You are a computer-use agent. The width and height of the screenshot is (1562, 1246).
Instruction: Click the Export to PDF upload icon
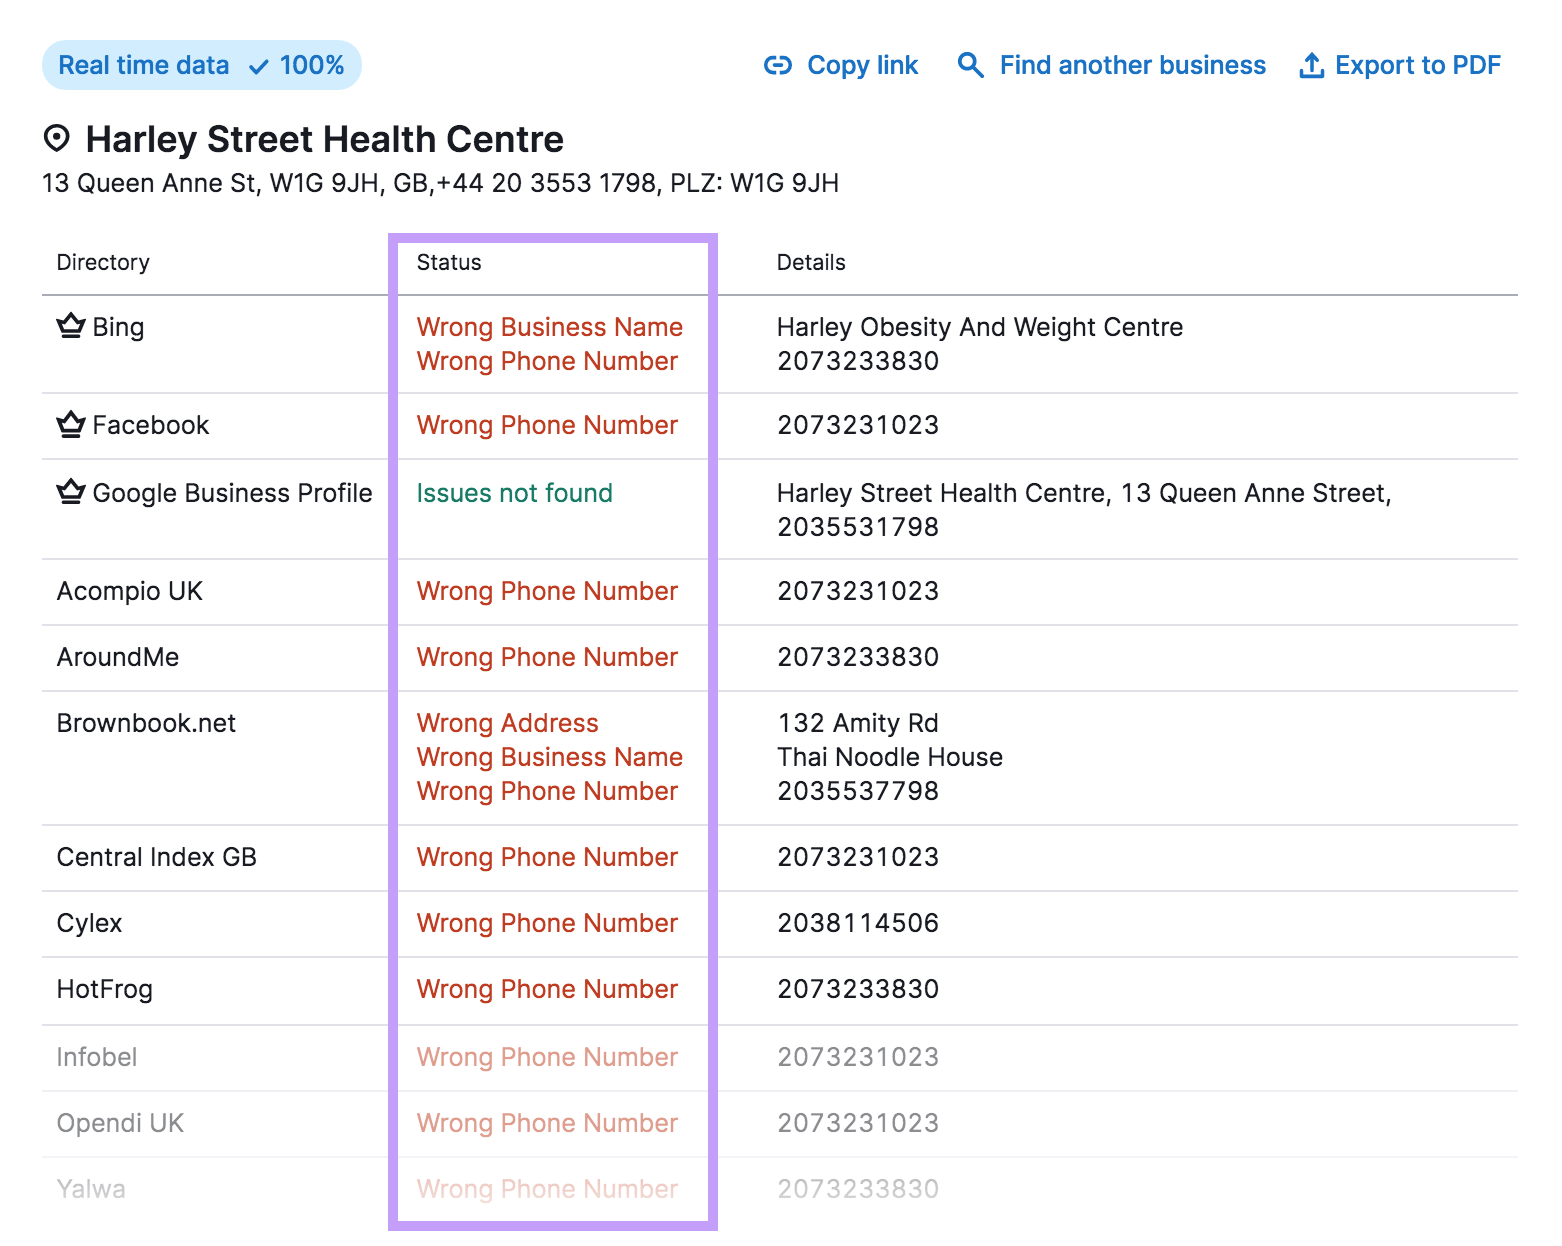coord(1311,66)
